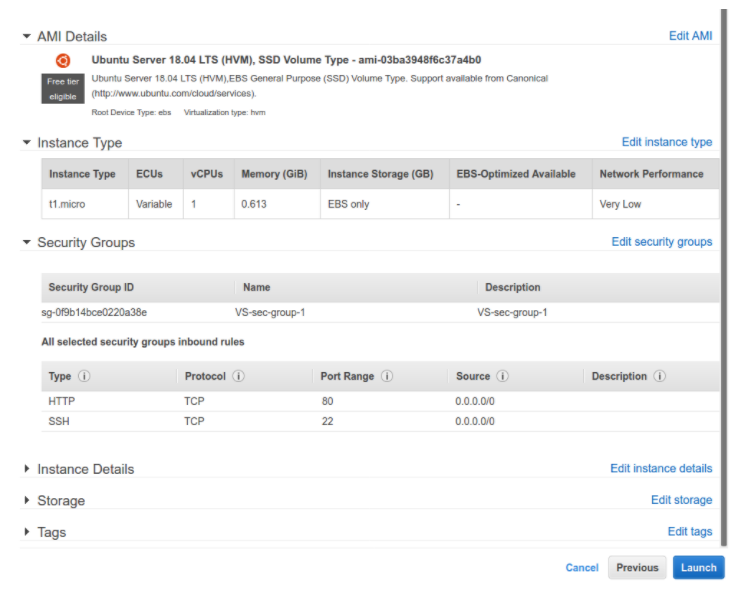This screenshot has height=601, width=752.
Task: Click info icon next to Source column
Action: (x=503, y=377)
